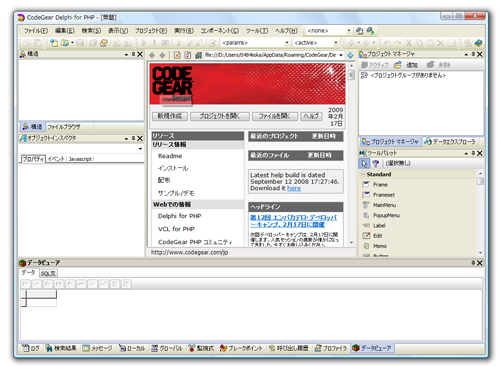Screen dimensions: 500x366
Task: Click the triangle arrow on ツールパレット panel header
Action: click(466, 153)
